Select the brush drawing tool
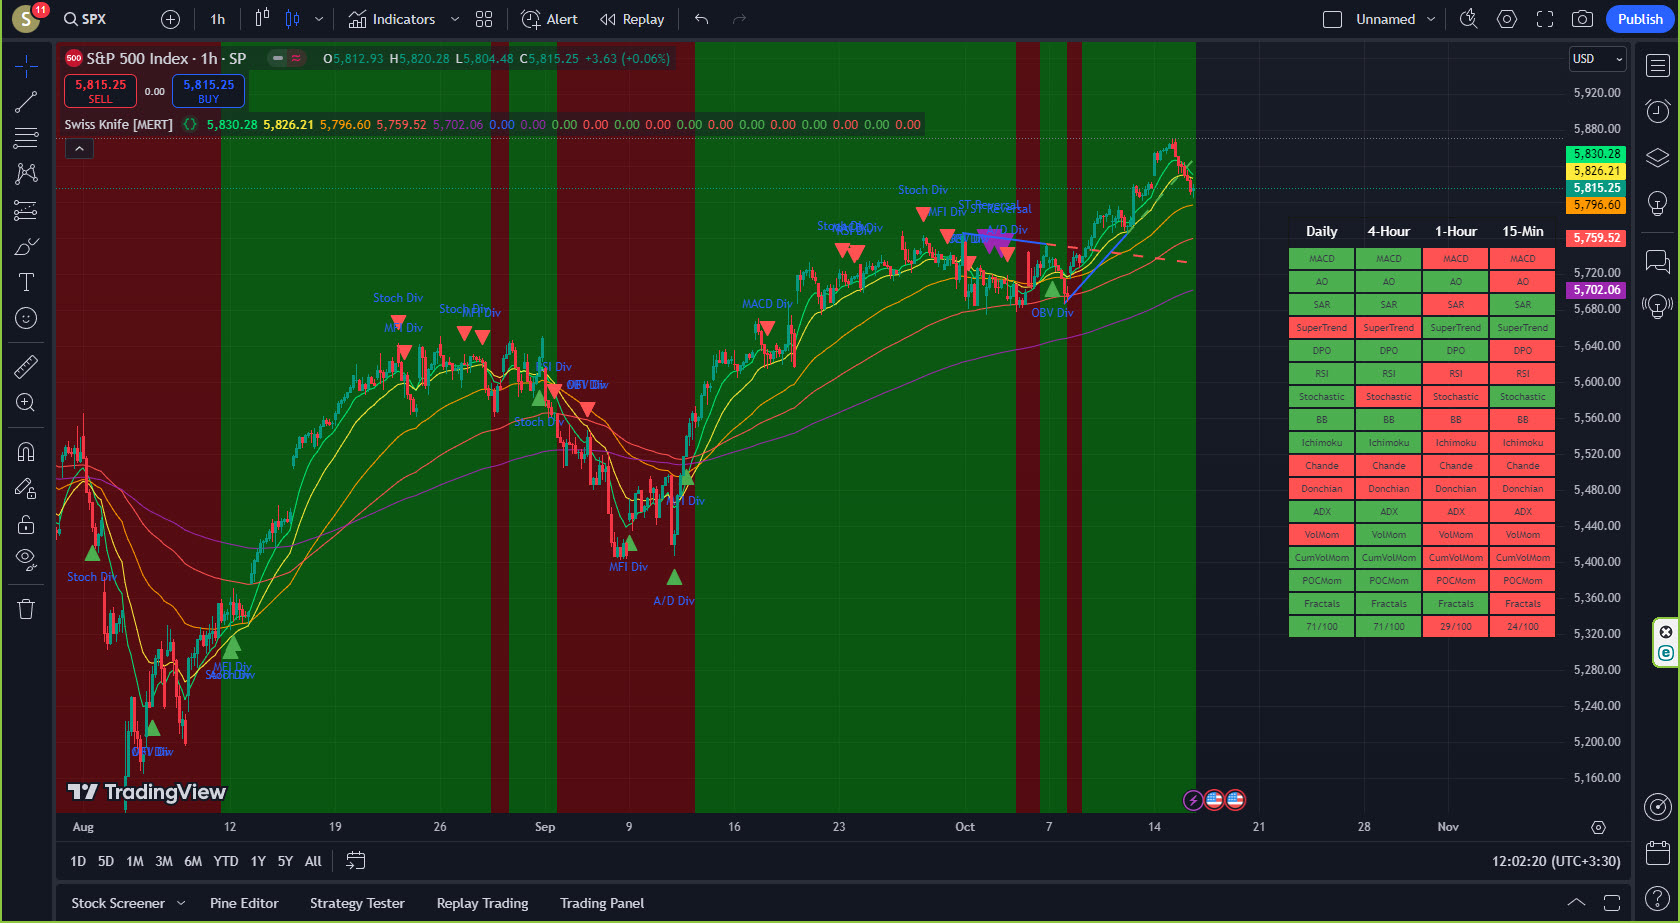 tap(26, 246)
